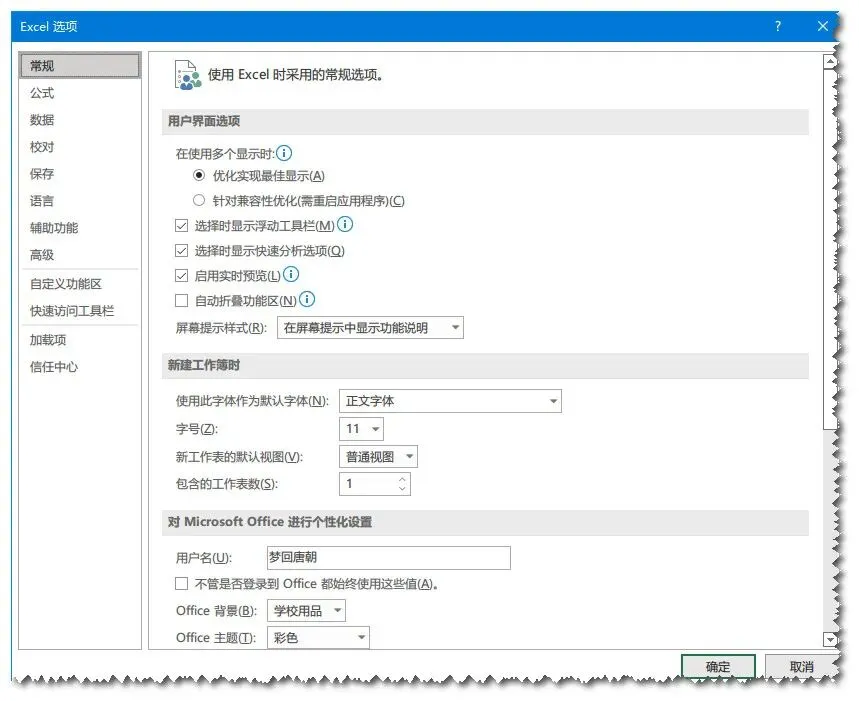Click the help question mark in title bar
Image resolution: width=859 pixels, height=701 pixels.
[x=778, y=26]
